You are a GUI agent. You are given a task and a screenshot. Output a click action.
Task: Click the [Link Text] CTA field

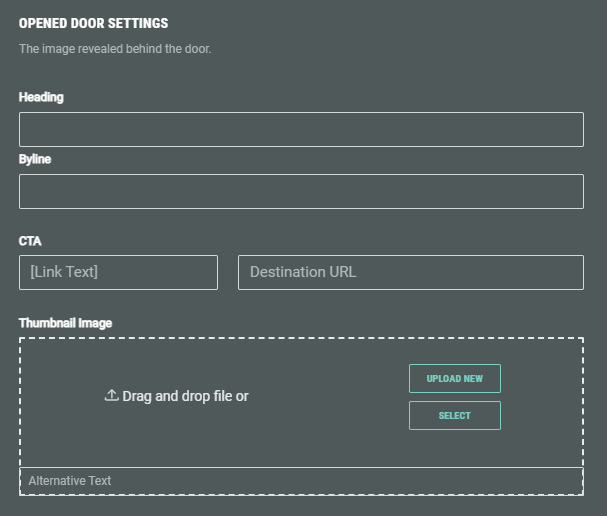(118, 273)
